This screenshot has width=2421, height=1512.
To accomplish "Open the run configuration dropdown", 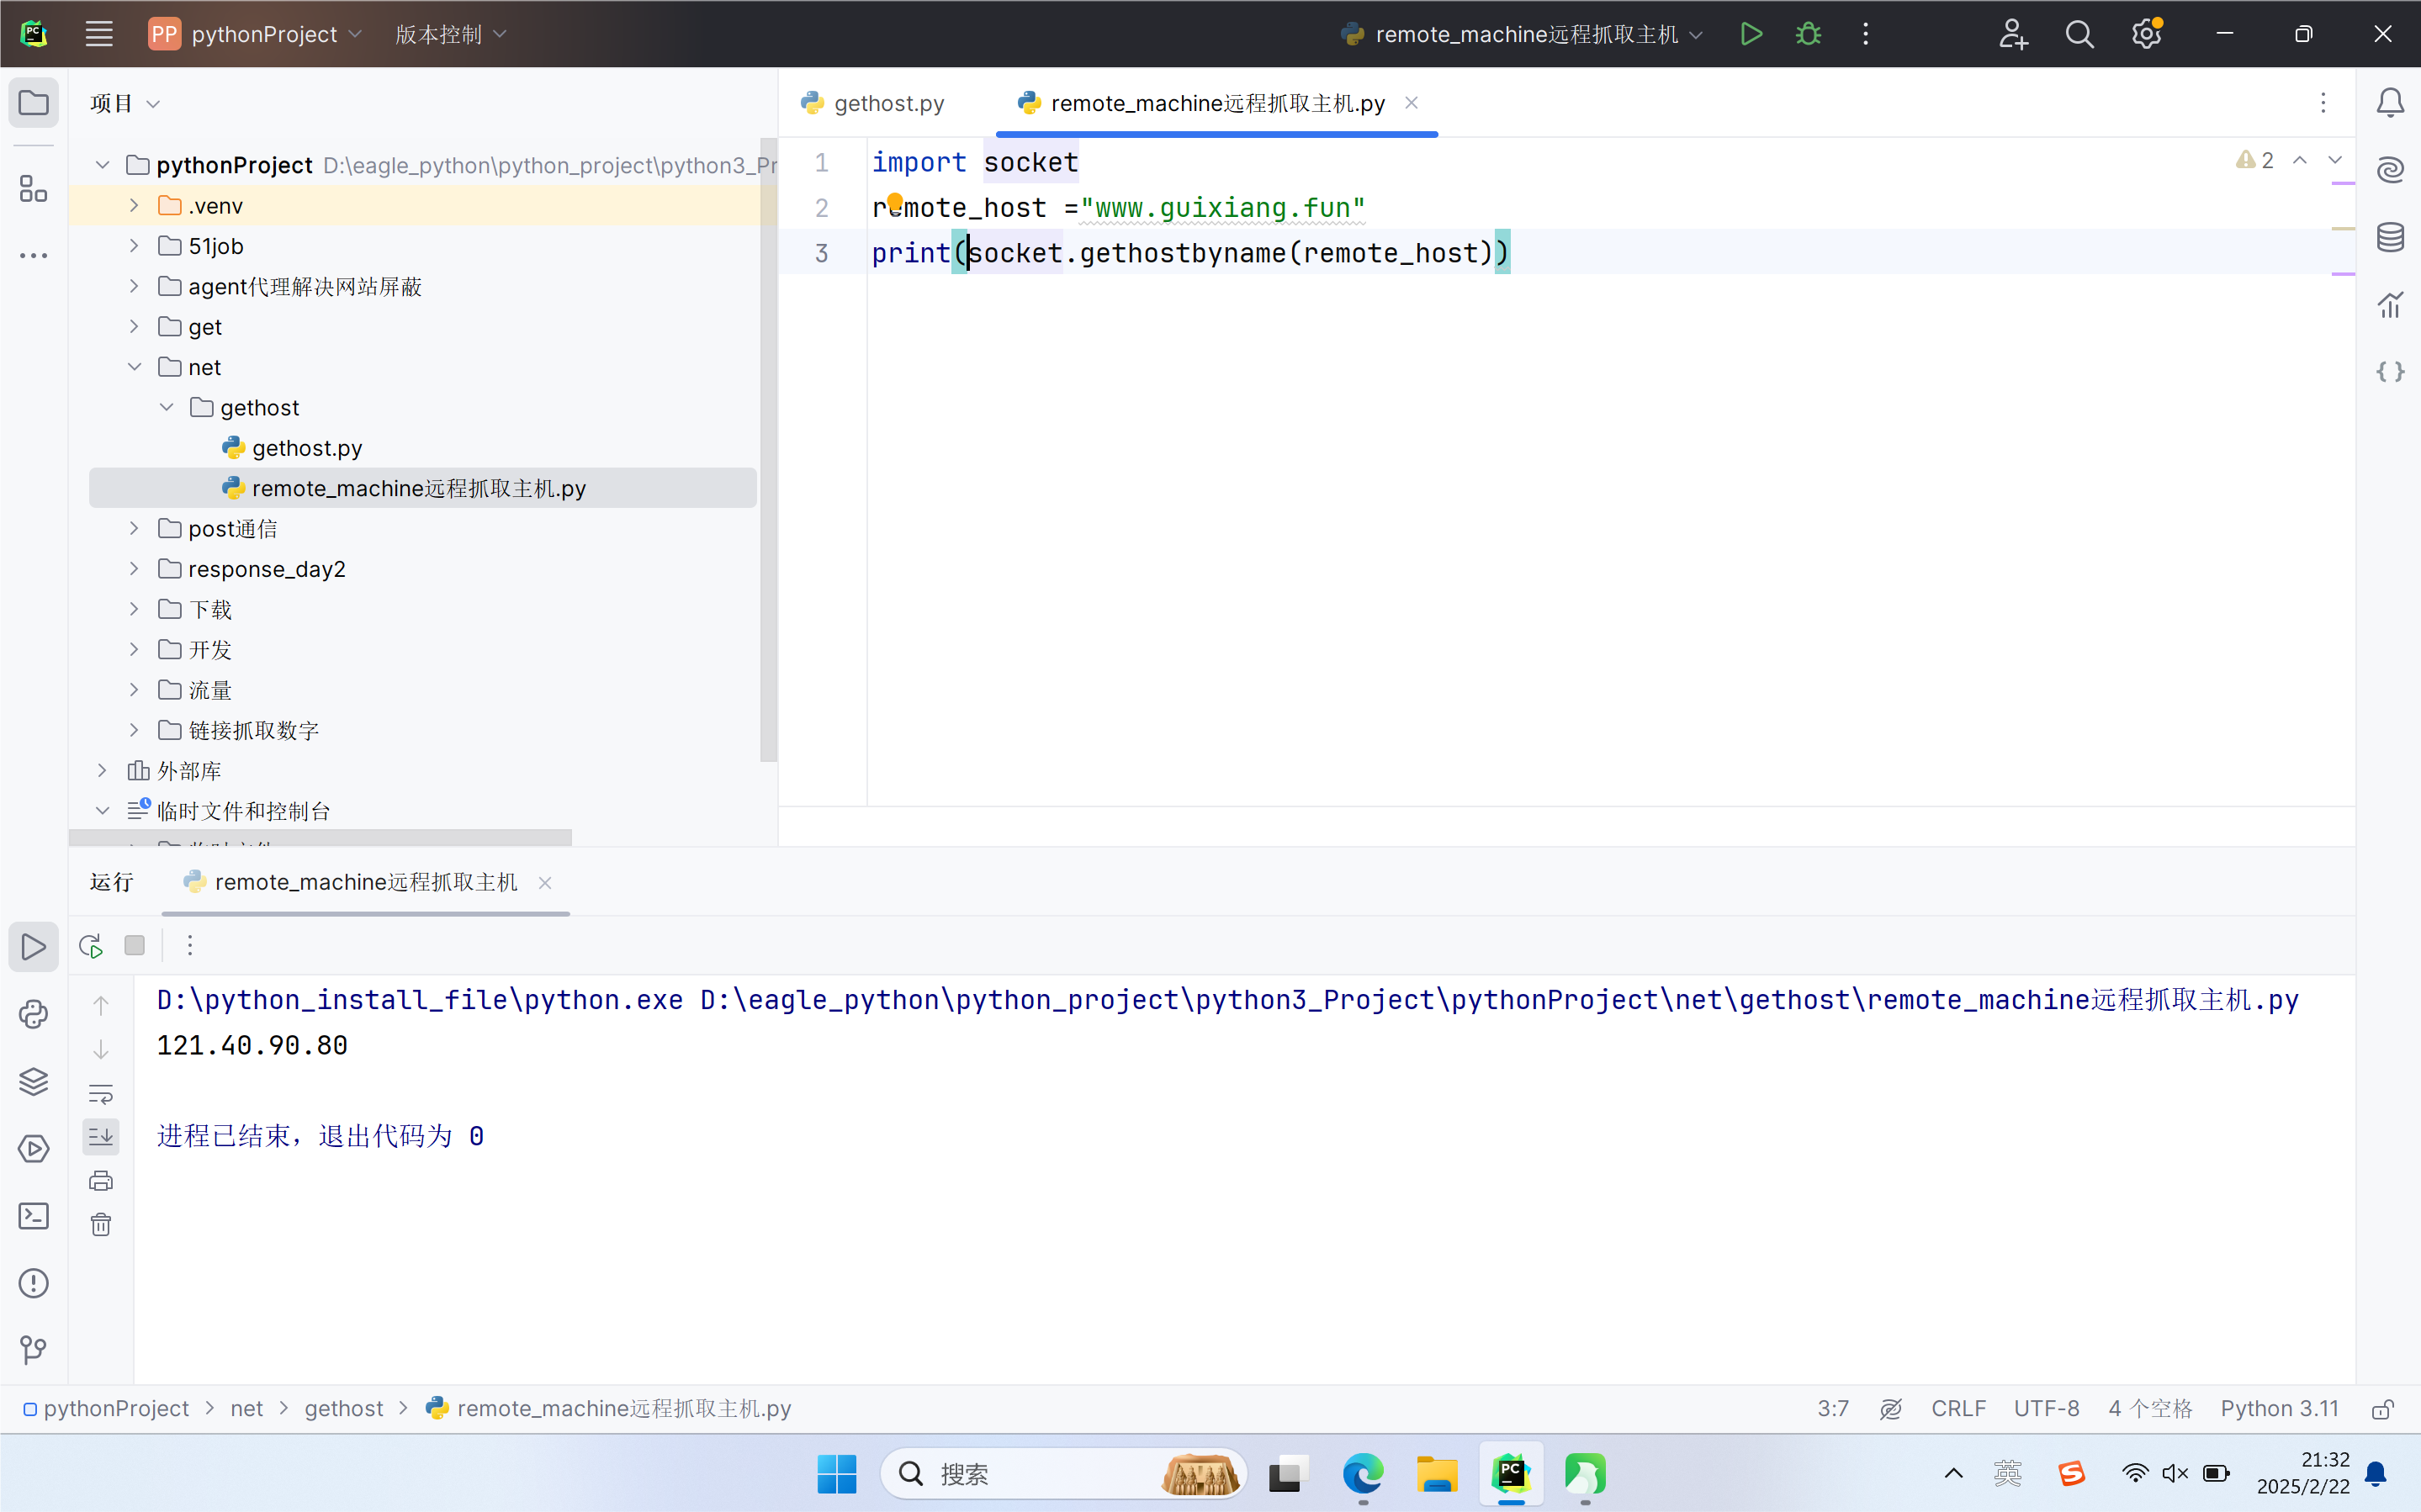I will coord(1520,34).
